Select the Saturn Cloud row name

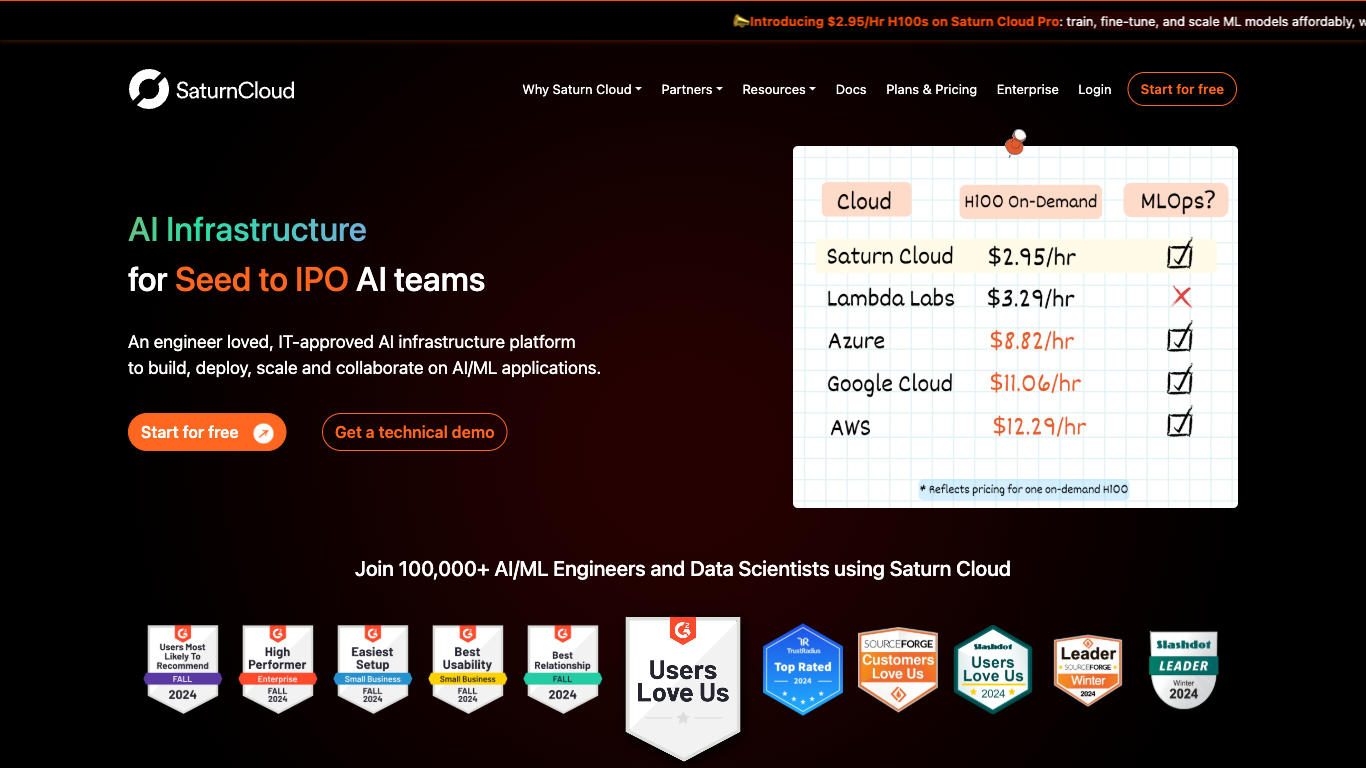click(890, 256)
